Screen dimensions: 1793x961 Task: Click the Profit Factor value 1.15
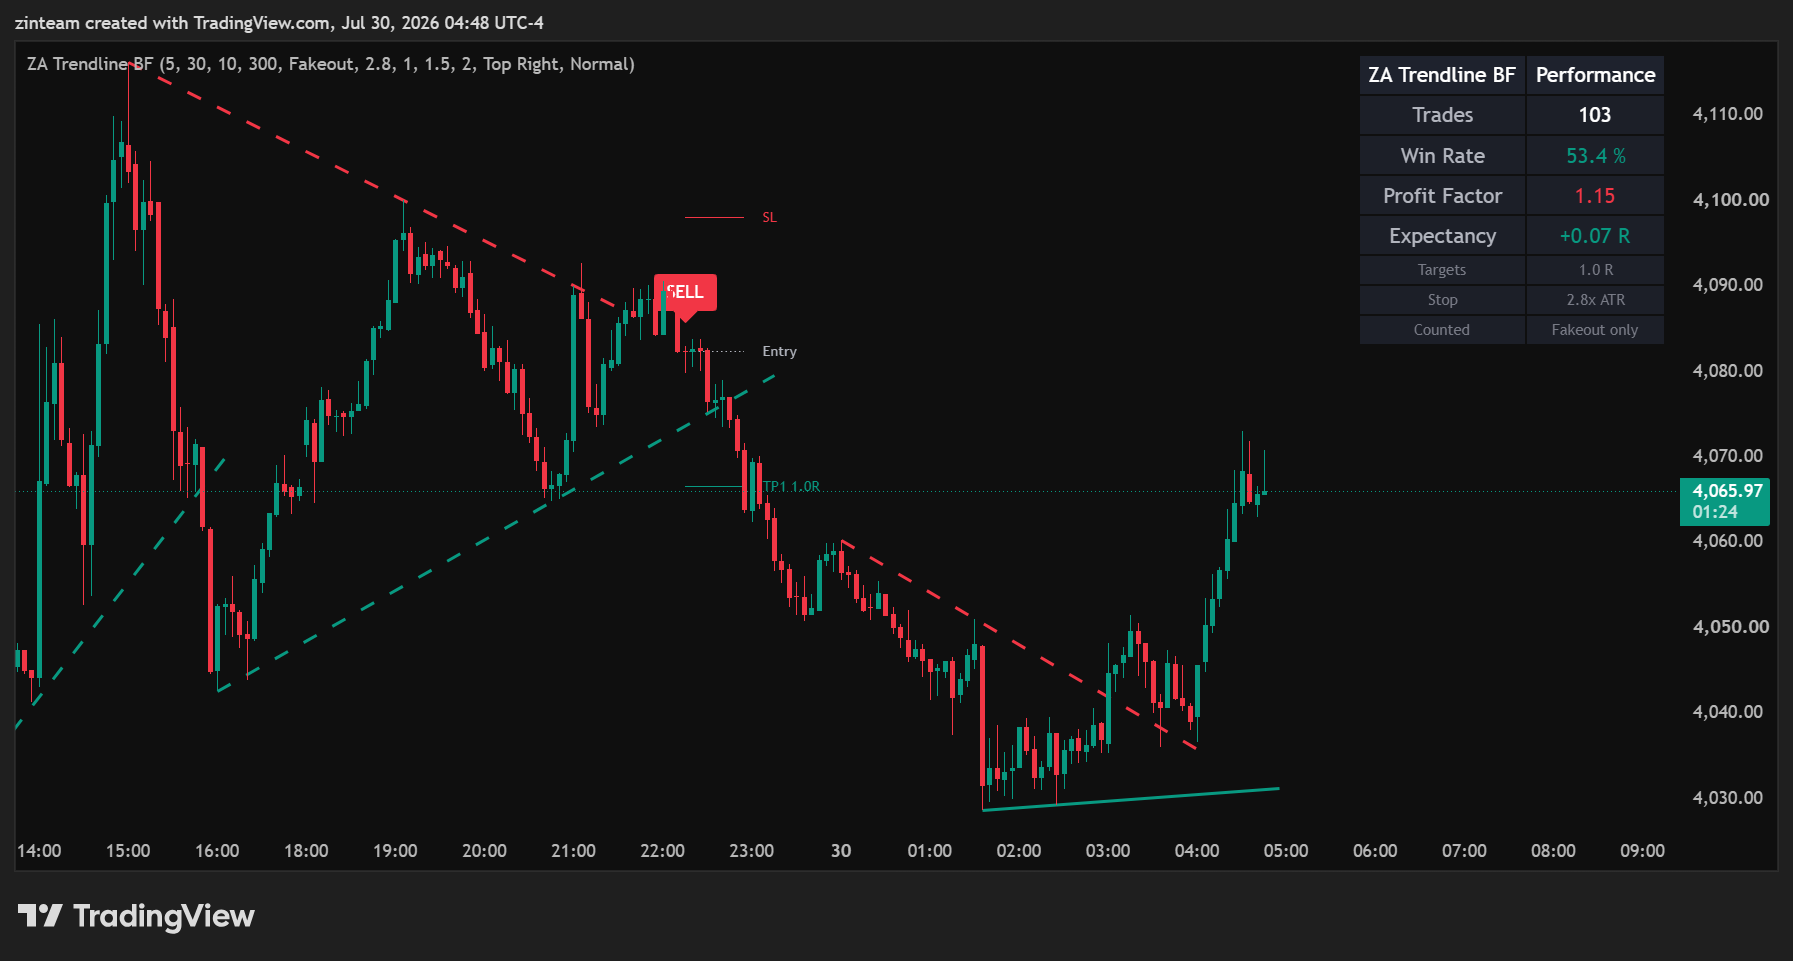click(x=1595, y=196)
